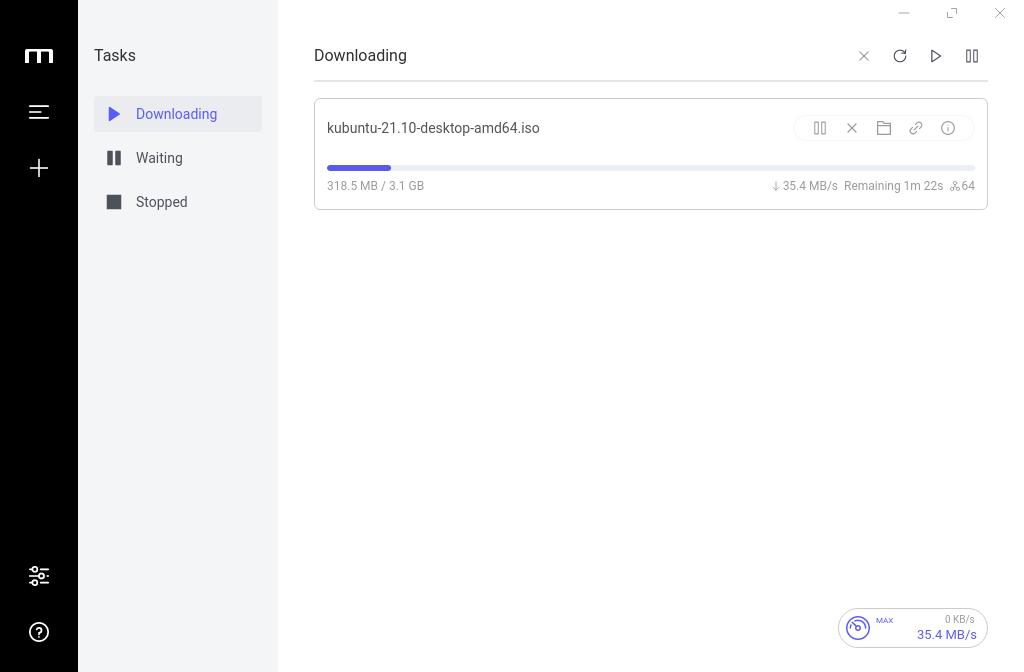Click the task's 35.4 MB/s download speed
The width and height of the screenshot is (1024, 672).
[x=805, y=185]
